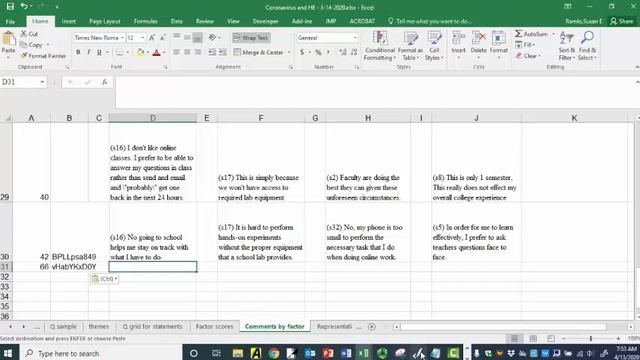
Task: Apply accounting dollar format
Action: (302, 52)
